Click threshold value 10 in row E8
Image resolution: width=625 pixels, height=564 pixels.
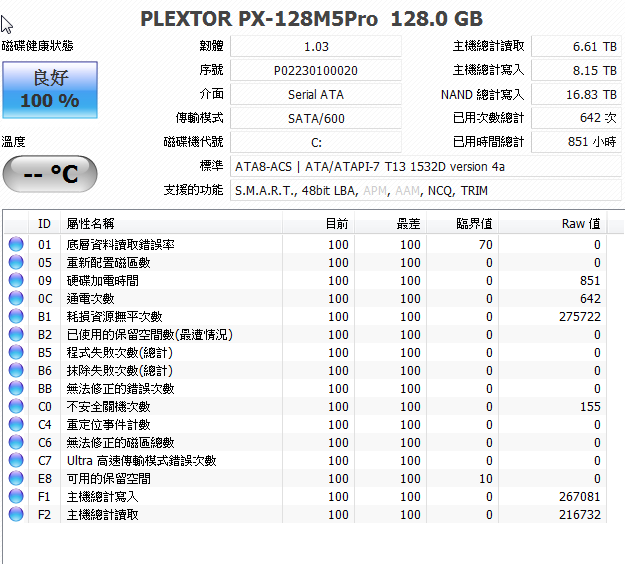485,478
